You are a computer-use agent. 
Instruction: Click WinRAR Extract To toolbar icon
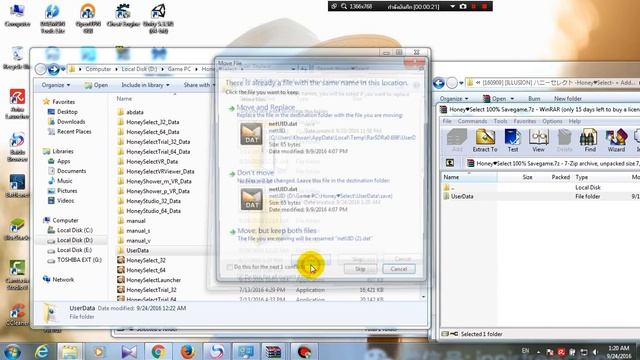(x=485, y=140)
